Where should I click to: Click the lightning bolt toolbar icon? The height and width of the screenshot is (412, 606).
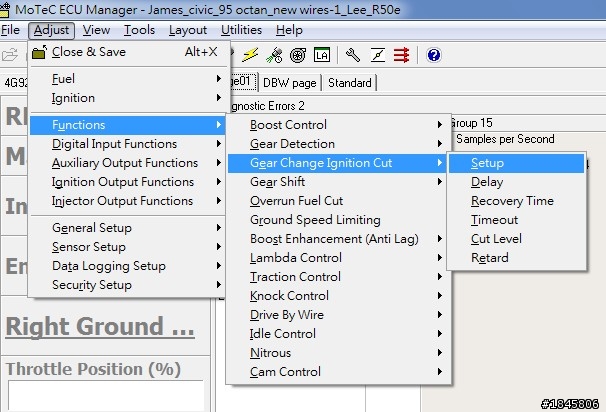pos(250,55)
